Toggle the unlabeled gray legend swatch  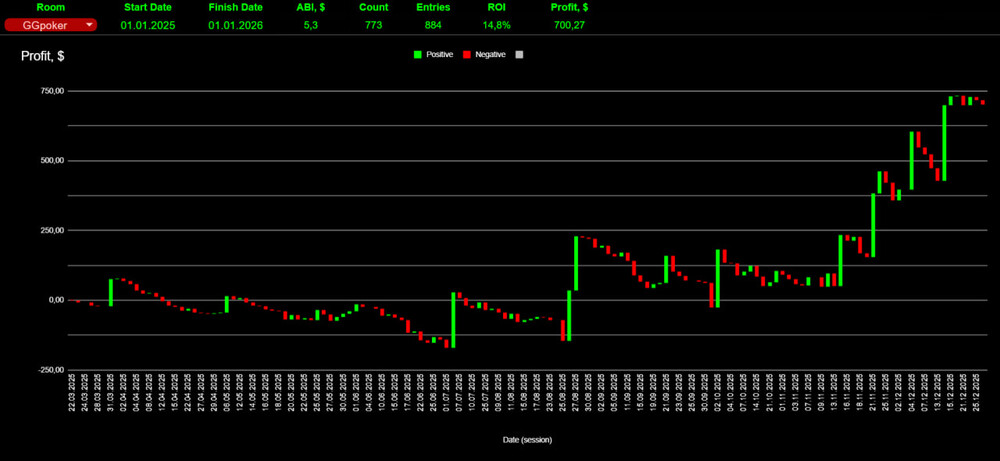coord(519,54)
